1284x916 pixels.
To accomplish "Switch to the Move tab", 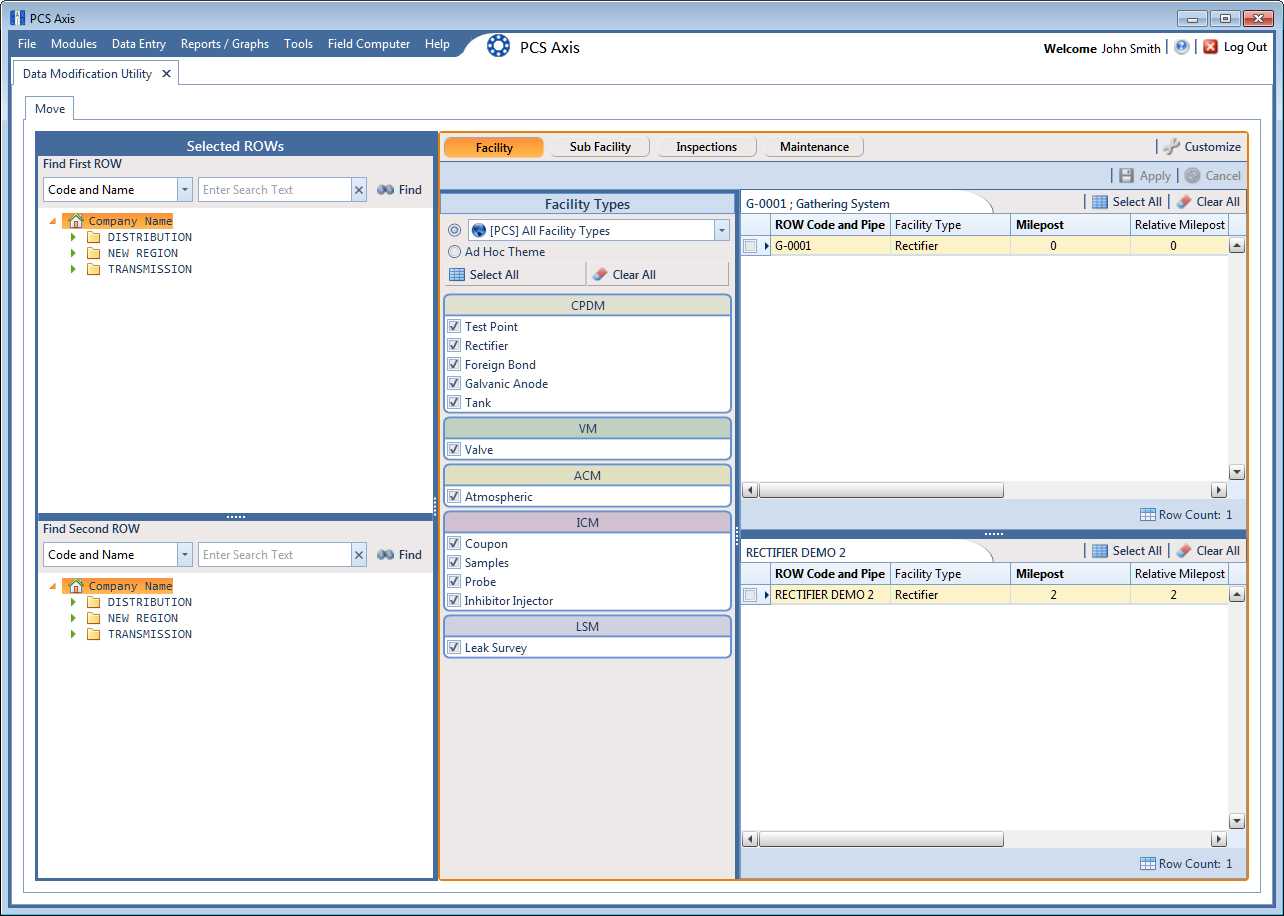I will pyautogui.click(x=50, y=109).
